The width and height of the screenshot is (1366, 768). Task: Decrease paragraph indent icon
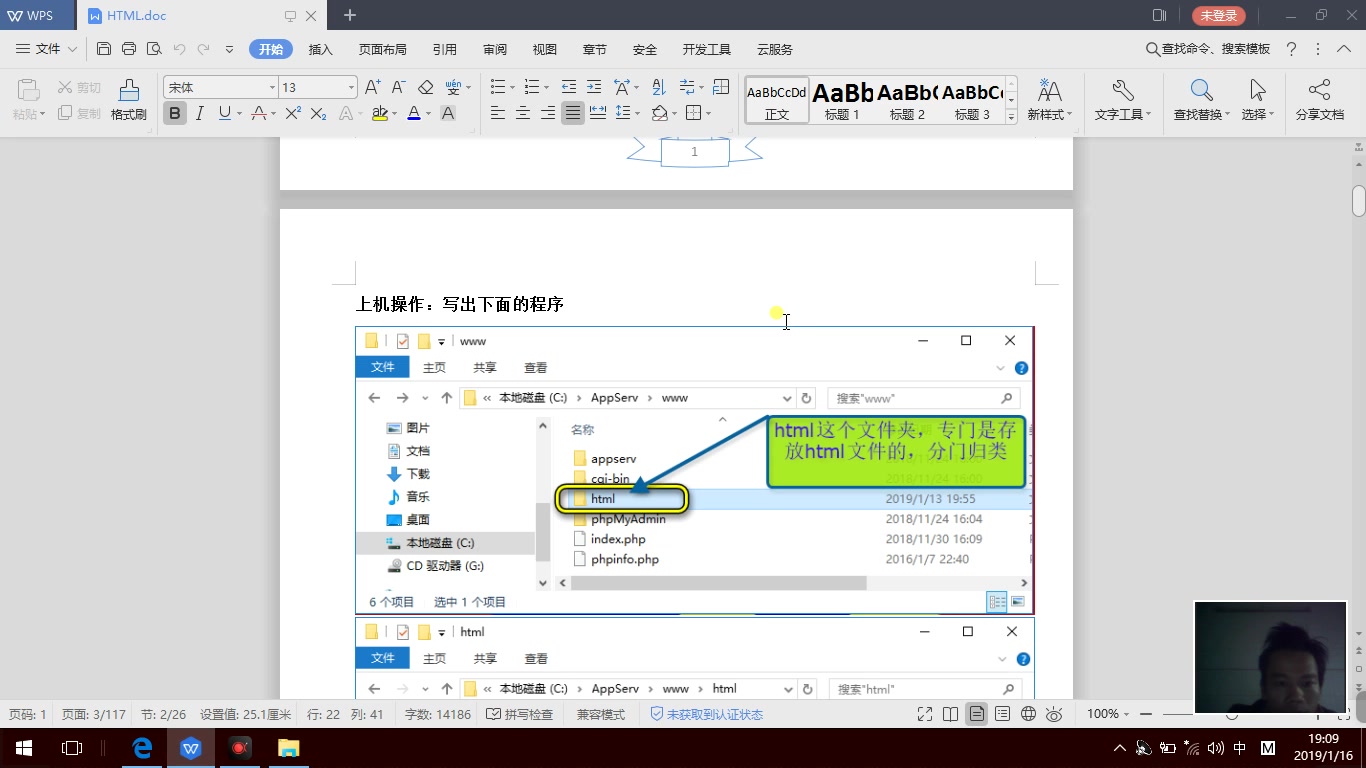click(x=569, y=87)
